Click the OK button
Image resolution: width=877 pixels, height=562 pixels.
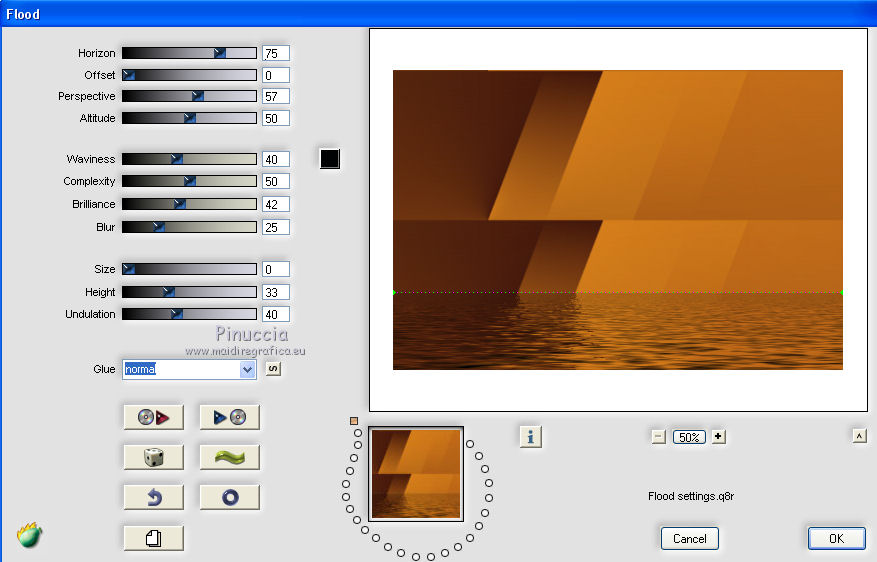coord(837,539)
